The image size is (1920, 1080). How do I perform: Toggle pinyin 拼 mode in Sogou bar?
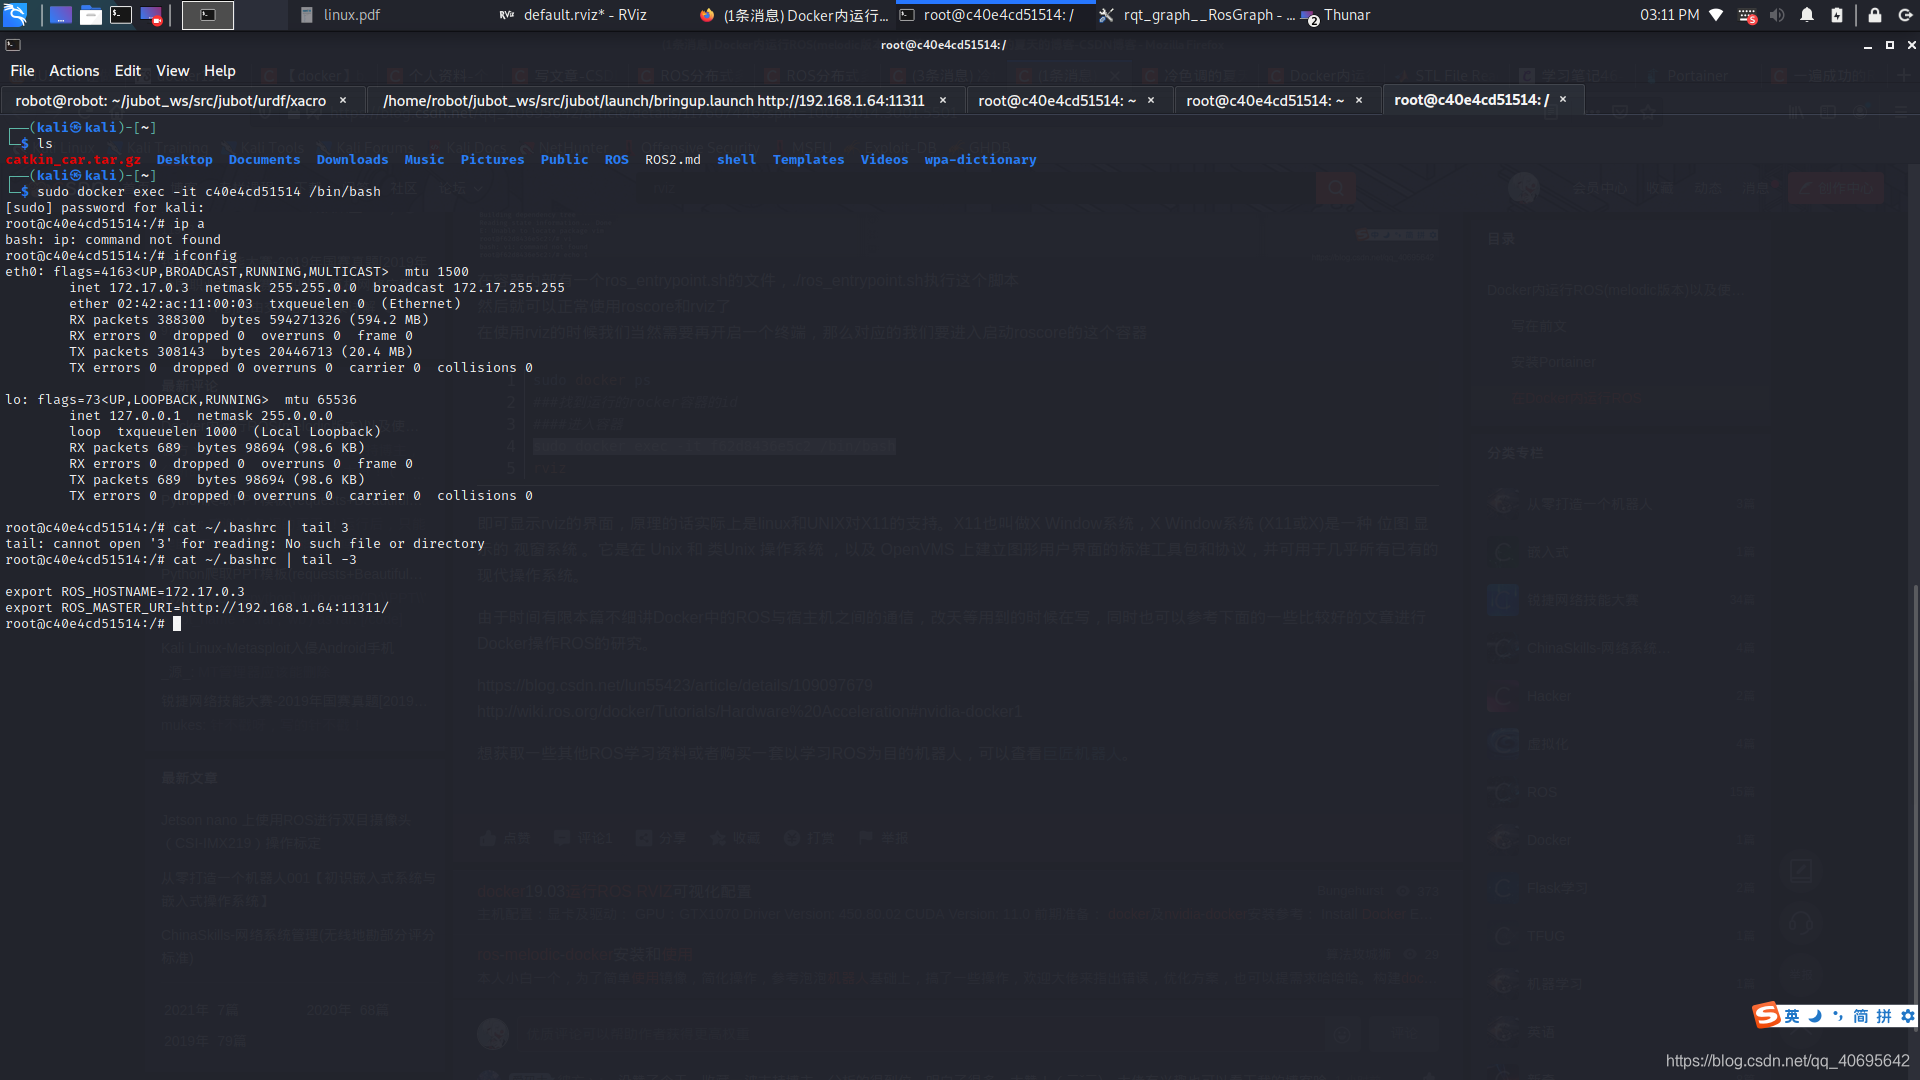point(1884,1016)
